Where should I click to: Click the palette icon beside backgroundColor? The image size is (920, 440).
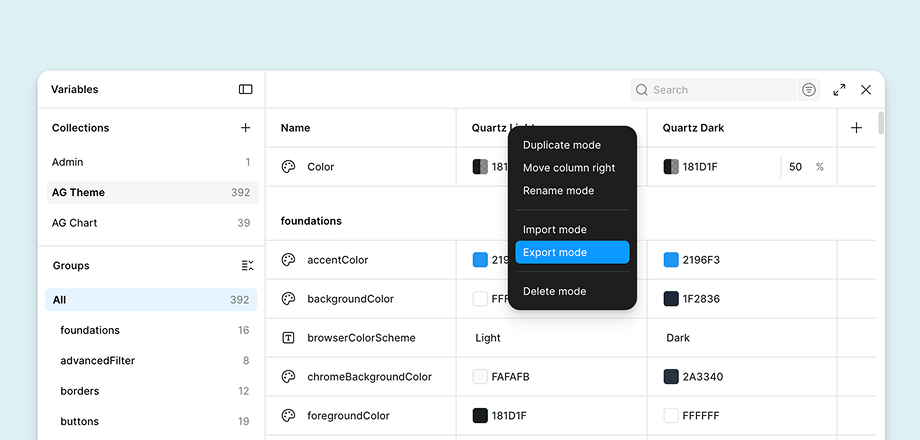(288, 299)
